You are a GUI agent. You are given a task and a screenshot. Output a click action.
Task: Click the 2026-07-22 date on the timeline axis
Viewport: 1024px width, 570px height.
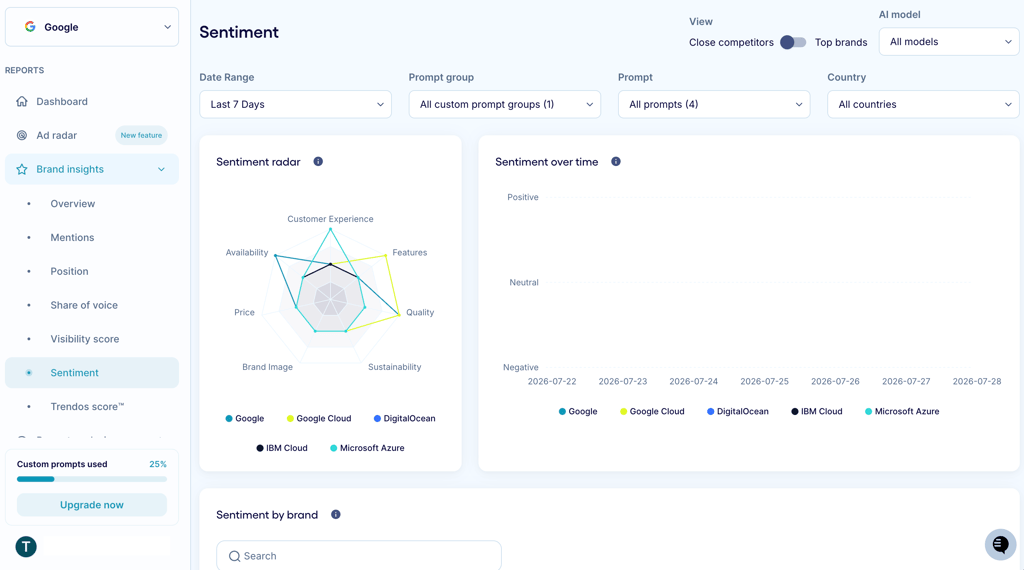pos(552,381)
